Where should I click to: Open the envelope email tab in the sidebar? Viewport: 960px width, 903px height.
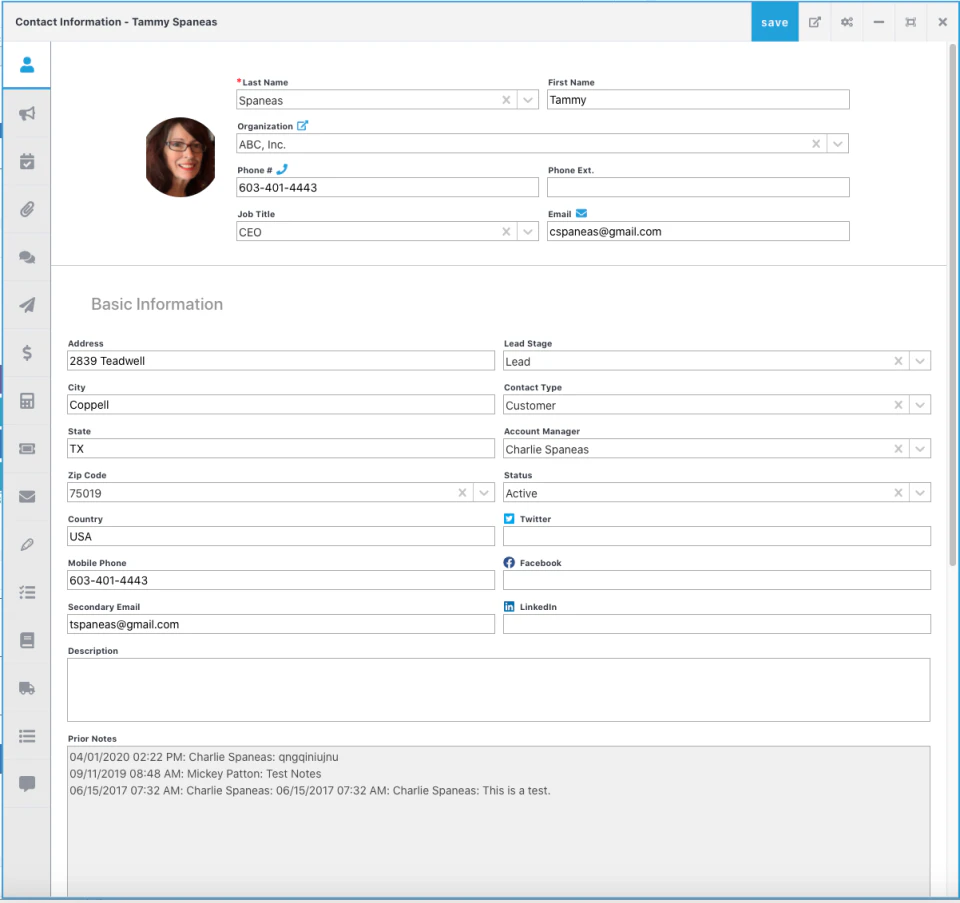pyautogui.click(x=26, y=496)
